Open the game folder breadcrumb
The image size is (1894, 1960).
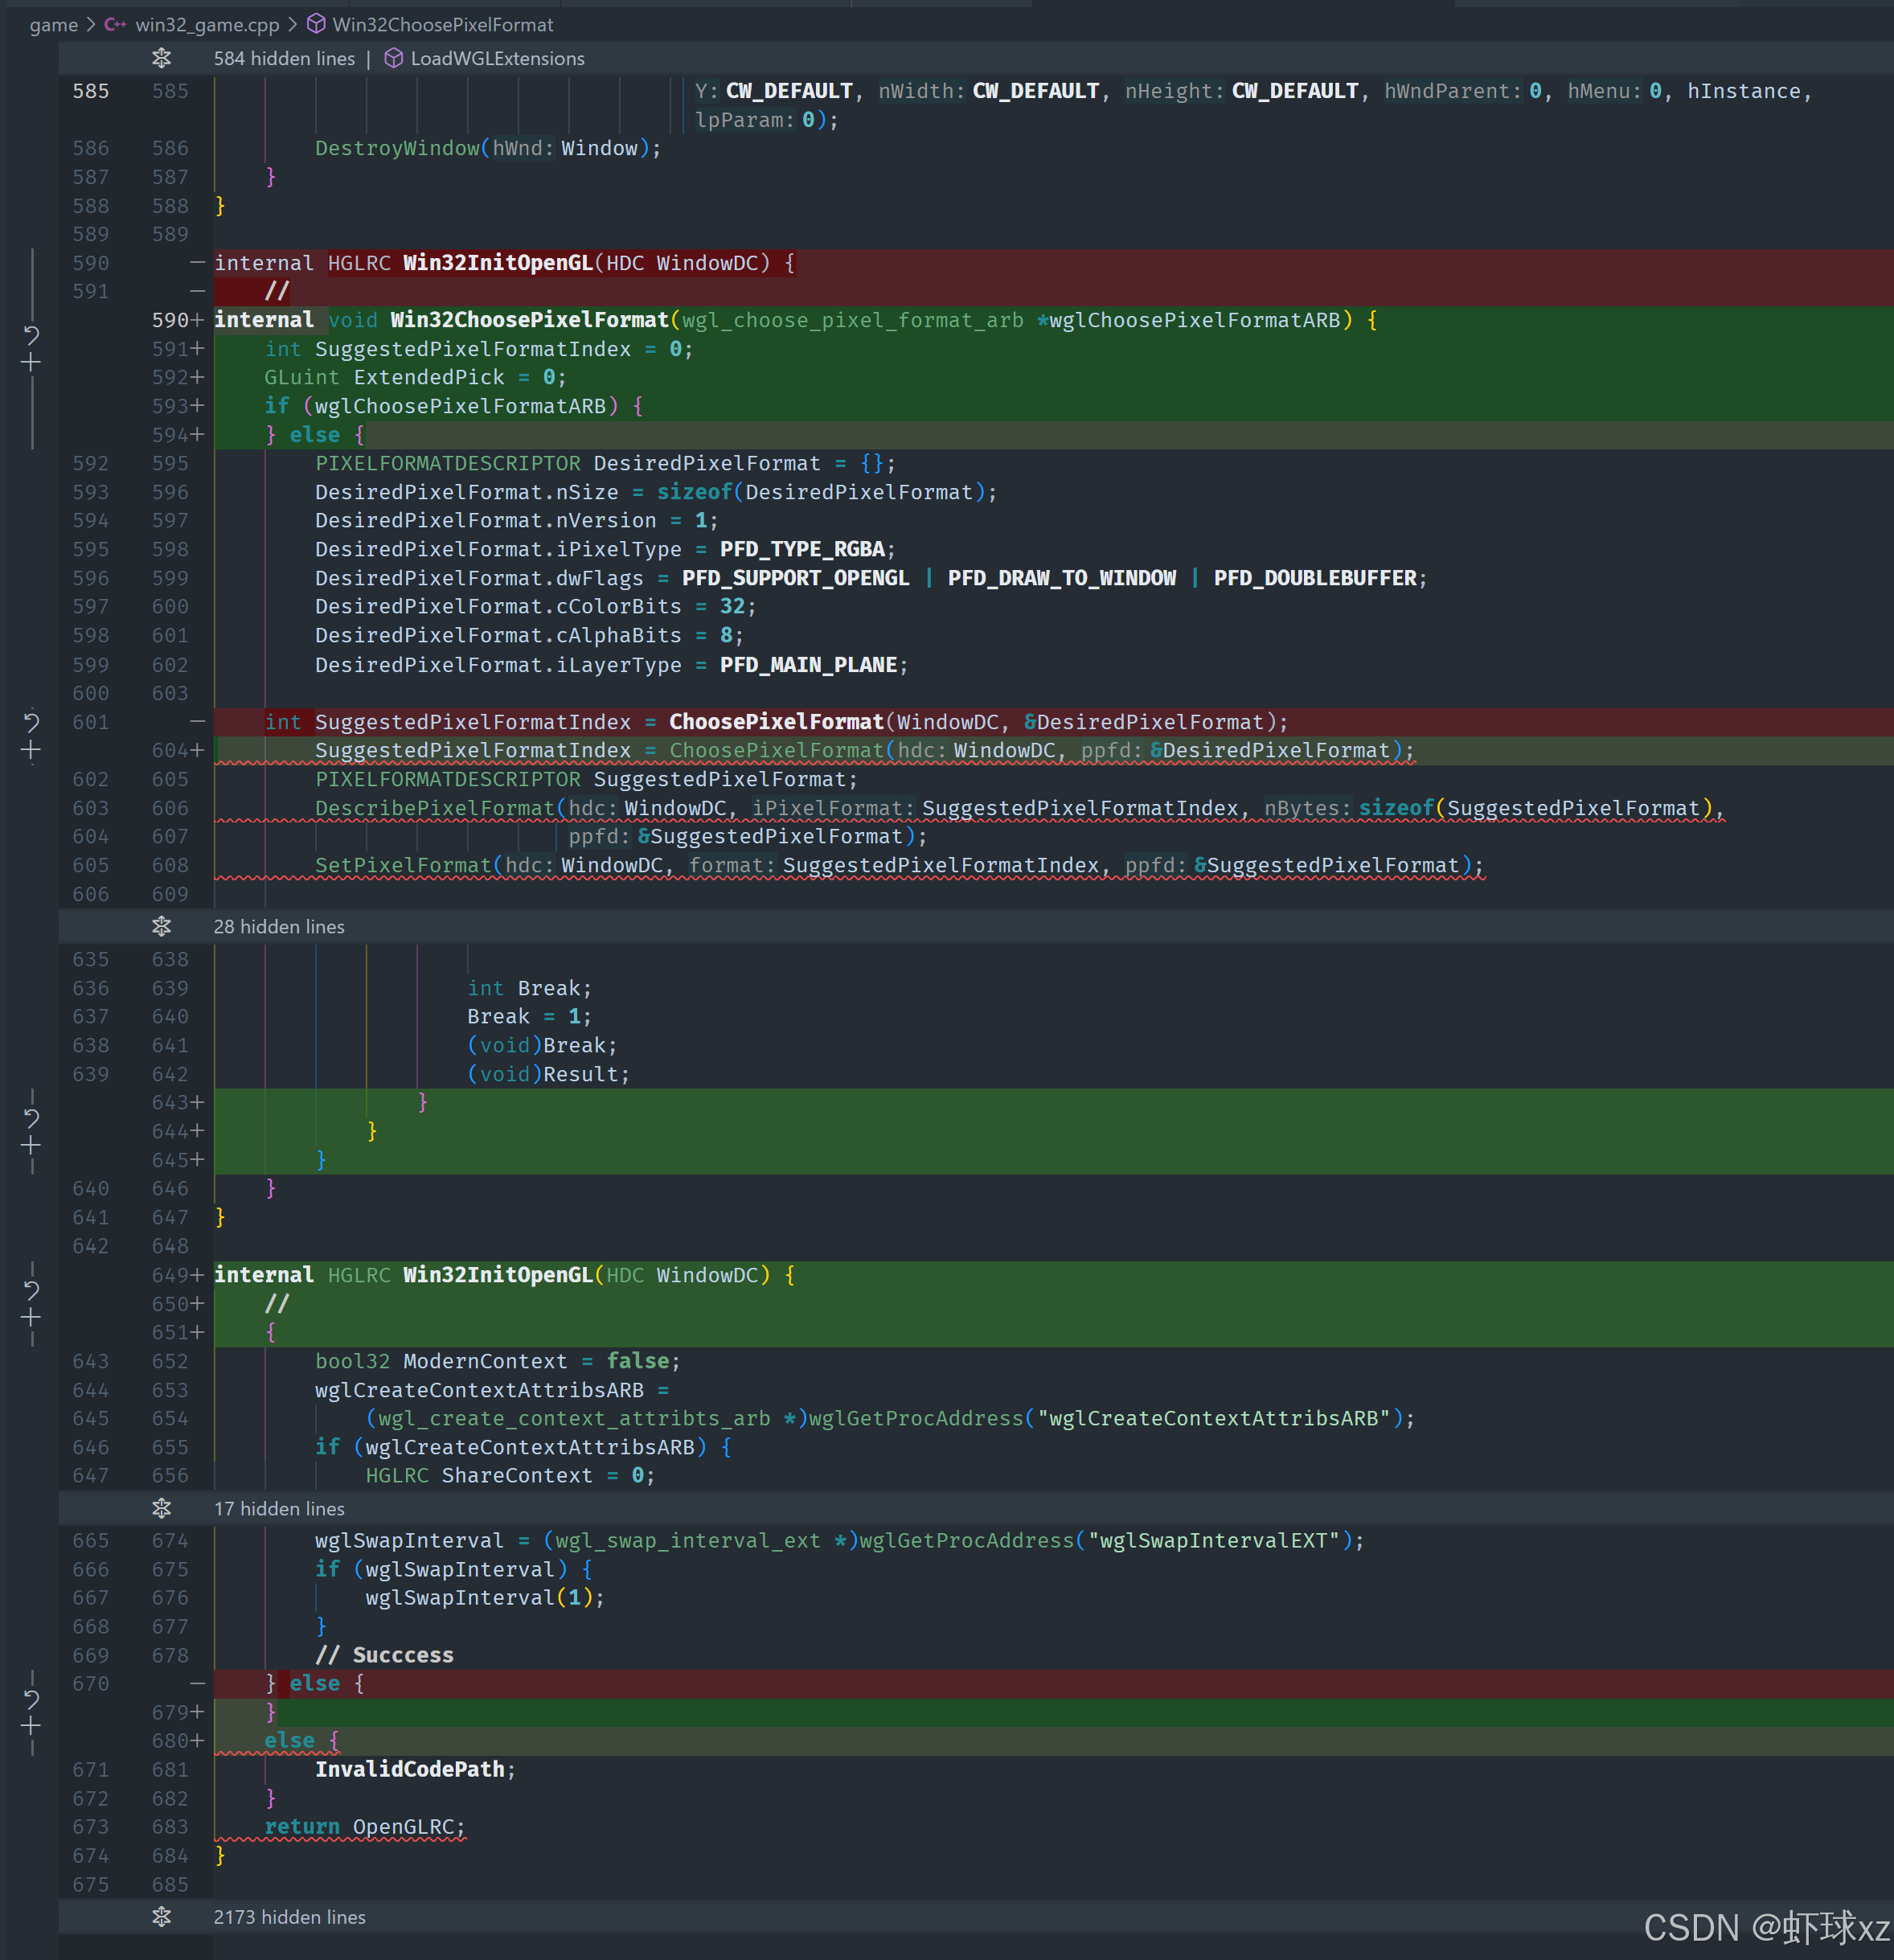[53, 24]
